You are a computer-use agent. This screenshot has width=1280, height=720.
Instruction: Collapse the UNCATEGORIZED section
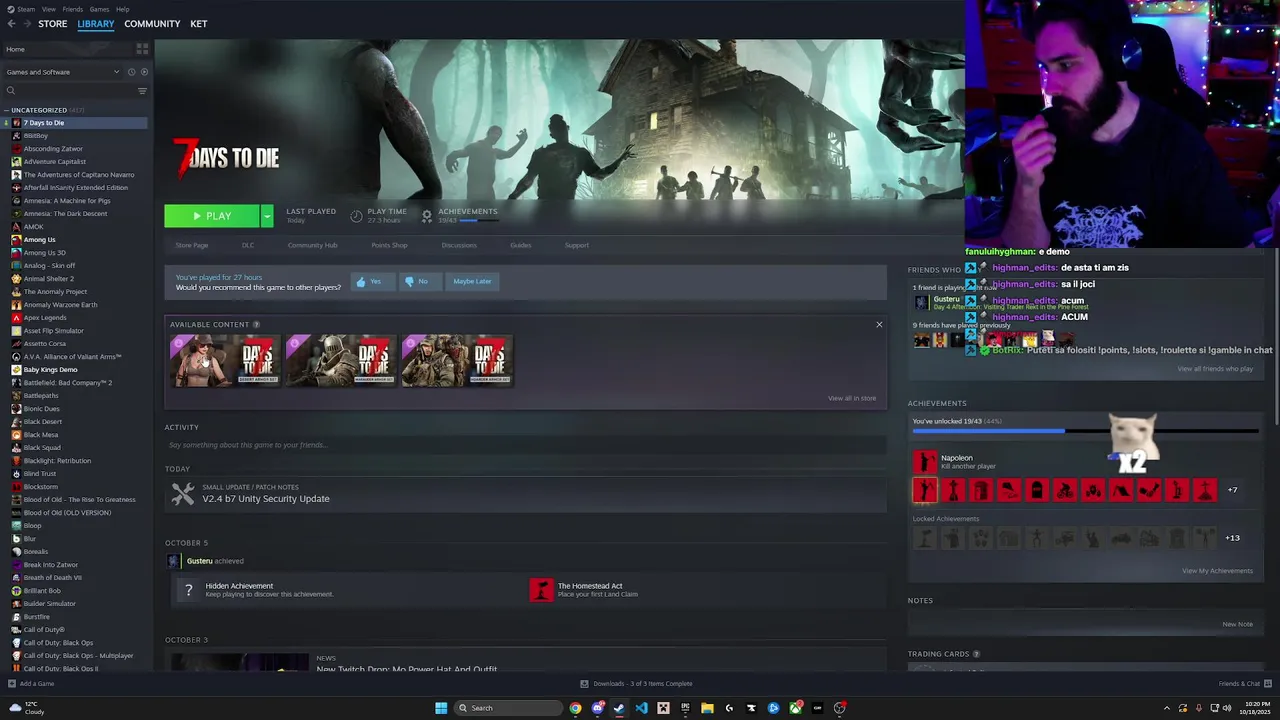pos(7,110)
